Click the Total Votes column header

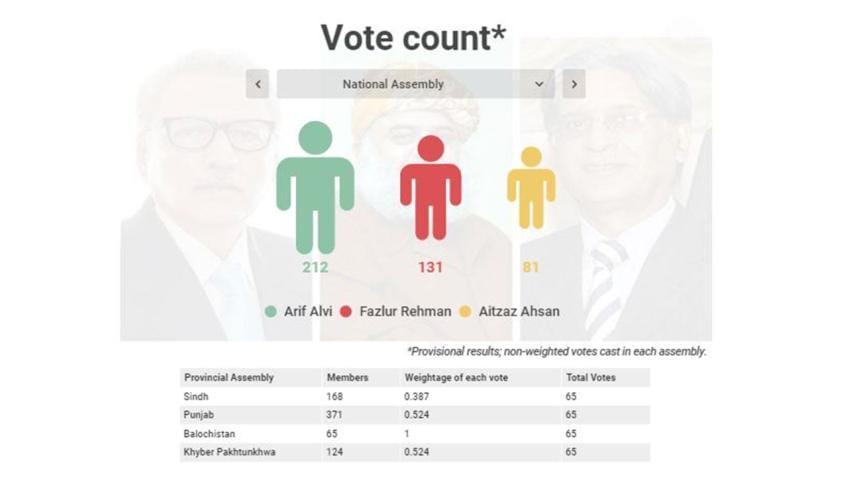click(x=590, y=377)
